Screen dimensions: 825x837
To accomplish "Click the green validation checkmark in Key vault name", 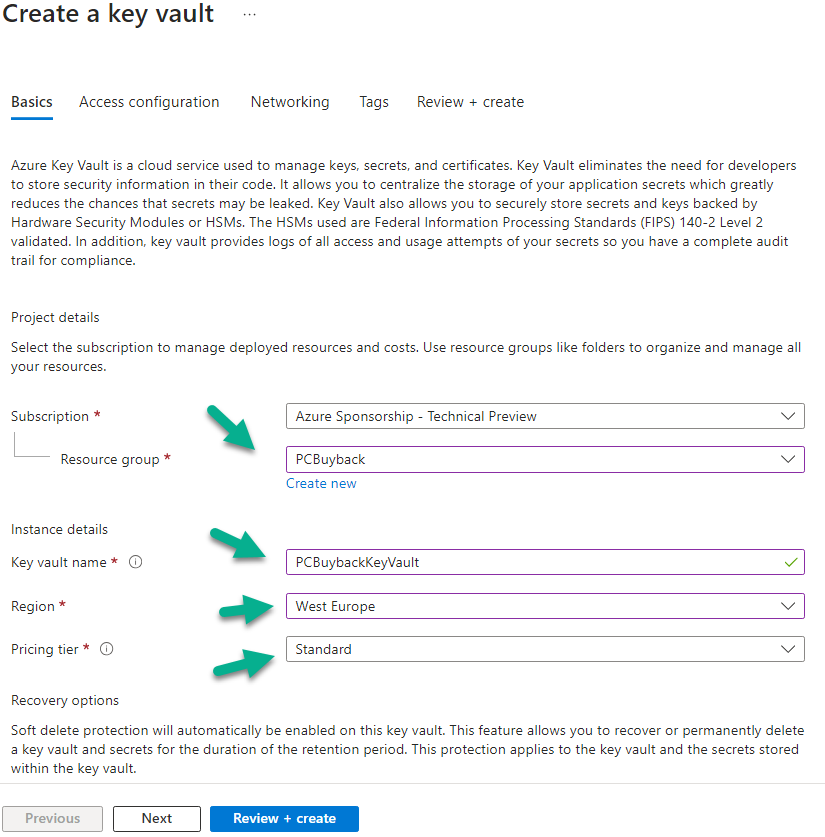I will pos(791,562).
